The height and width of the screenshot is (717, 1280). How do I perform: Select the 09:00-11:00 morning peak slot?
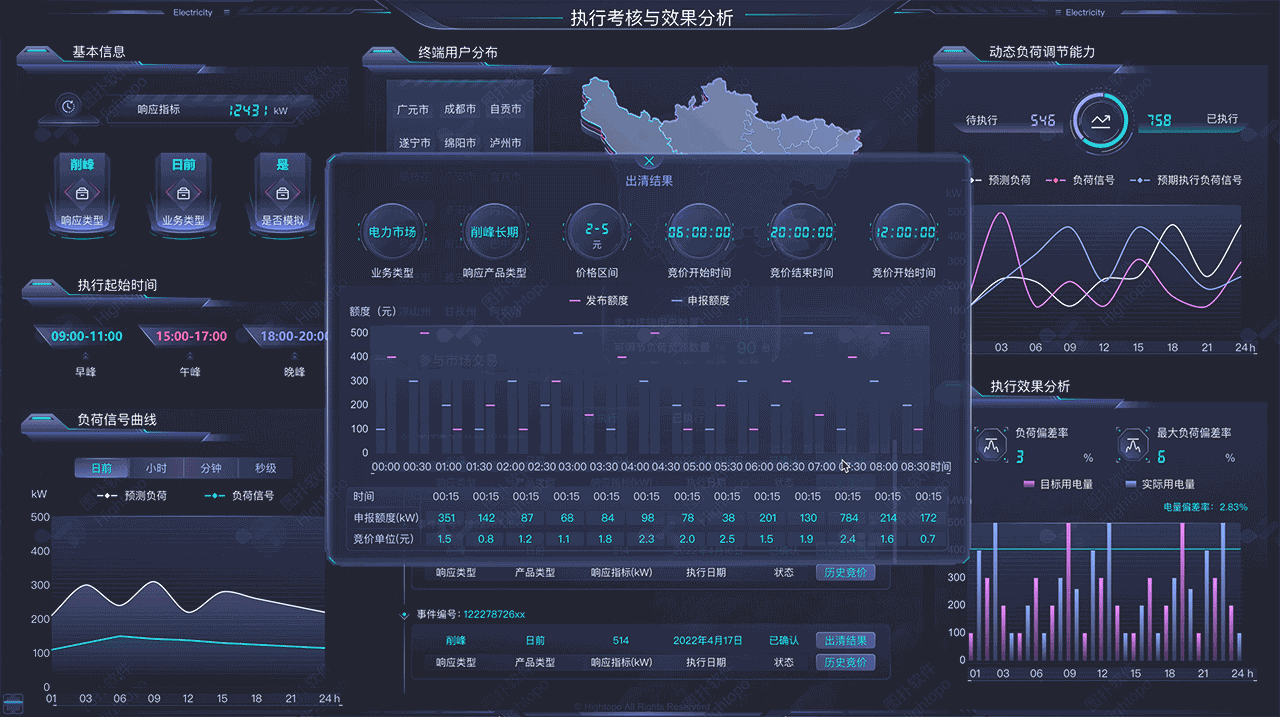(86, 336)
